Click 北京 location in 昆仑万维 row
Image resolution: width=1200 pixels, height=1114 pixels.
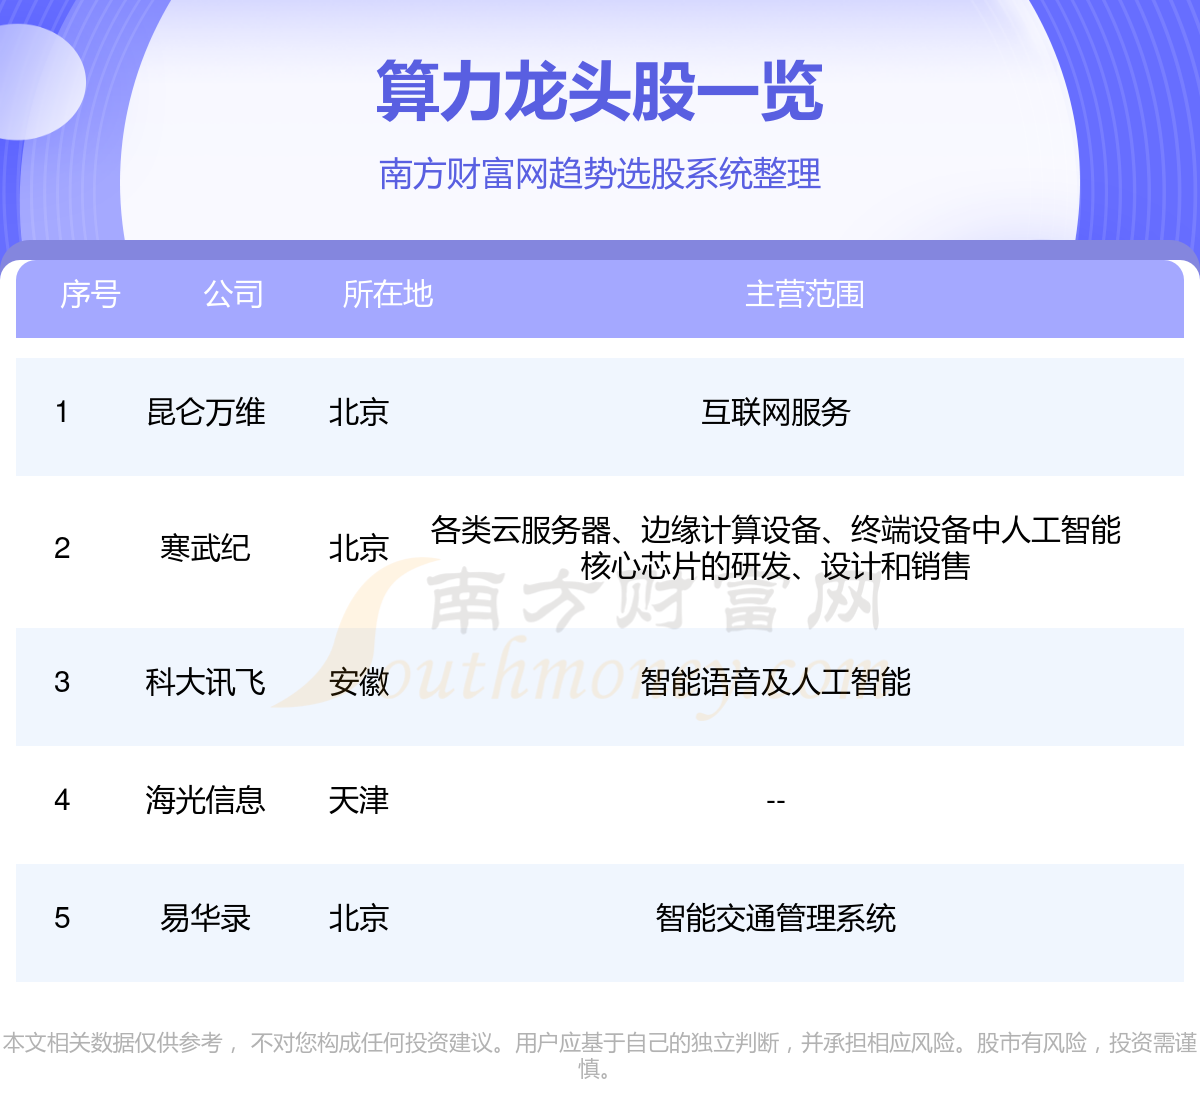pyautogui.click(x=359, y=412)
